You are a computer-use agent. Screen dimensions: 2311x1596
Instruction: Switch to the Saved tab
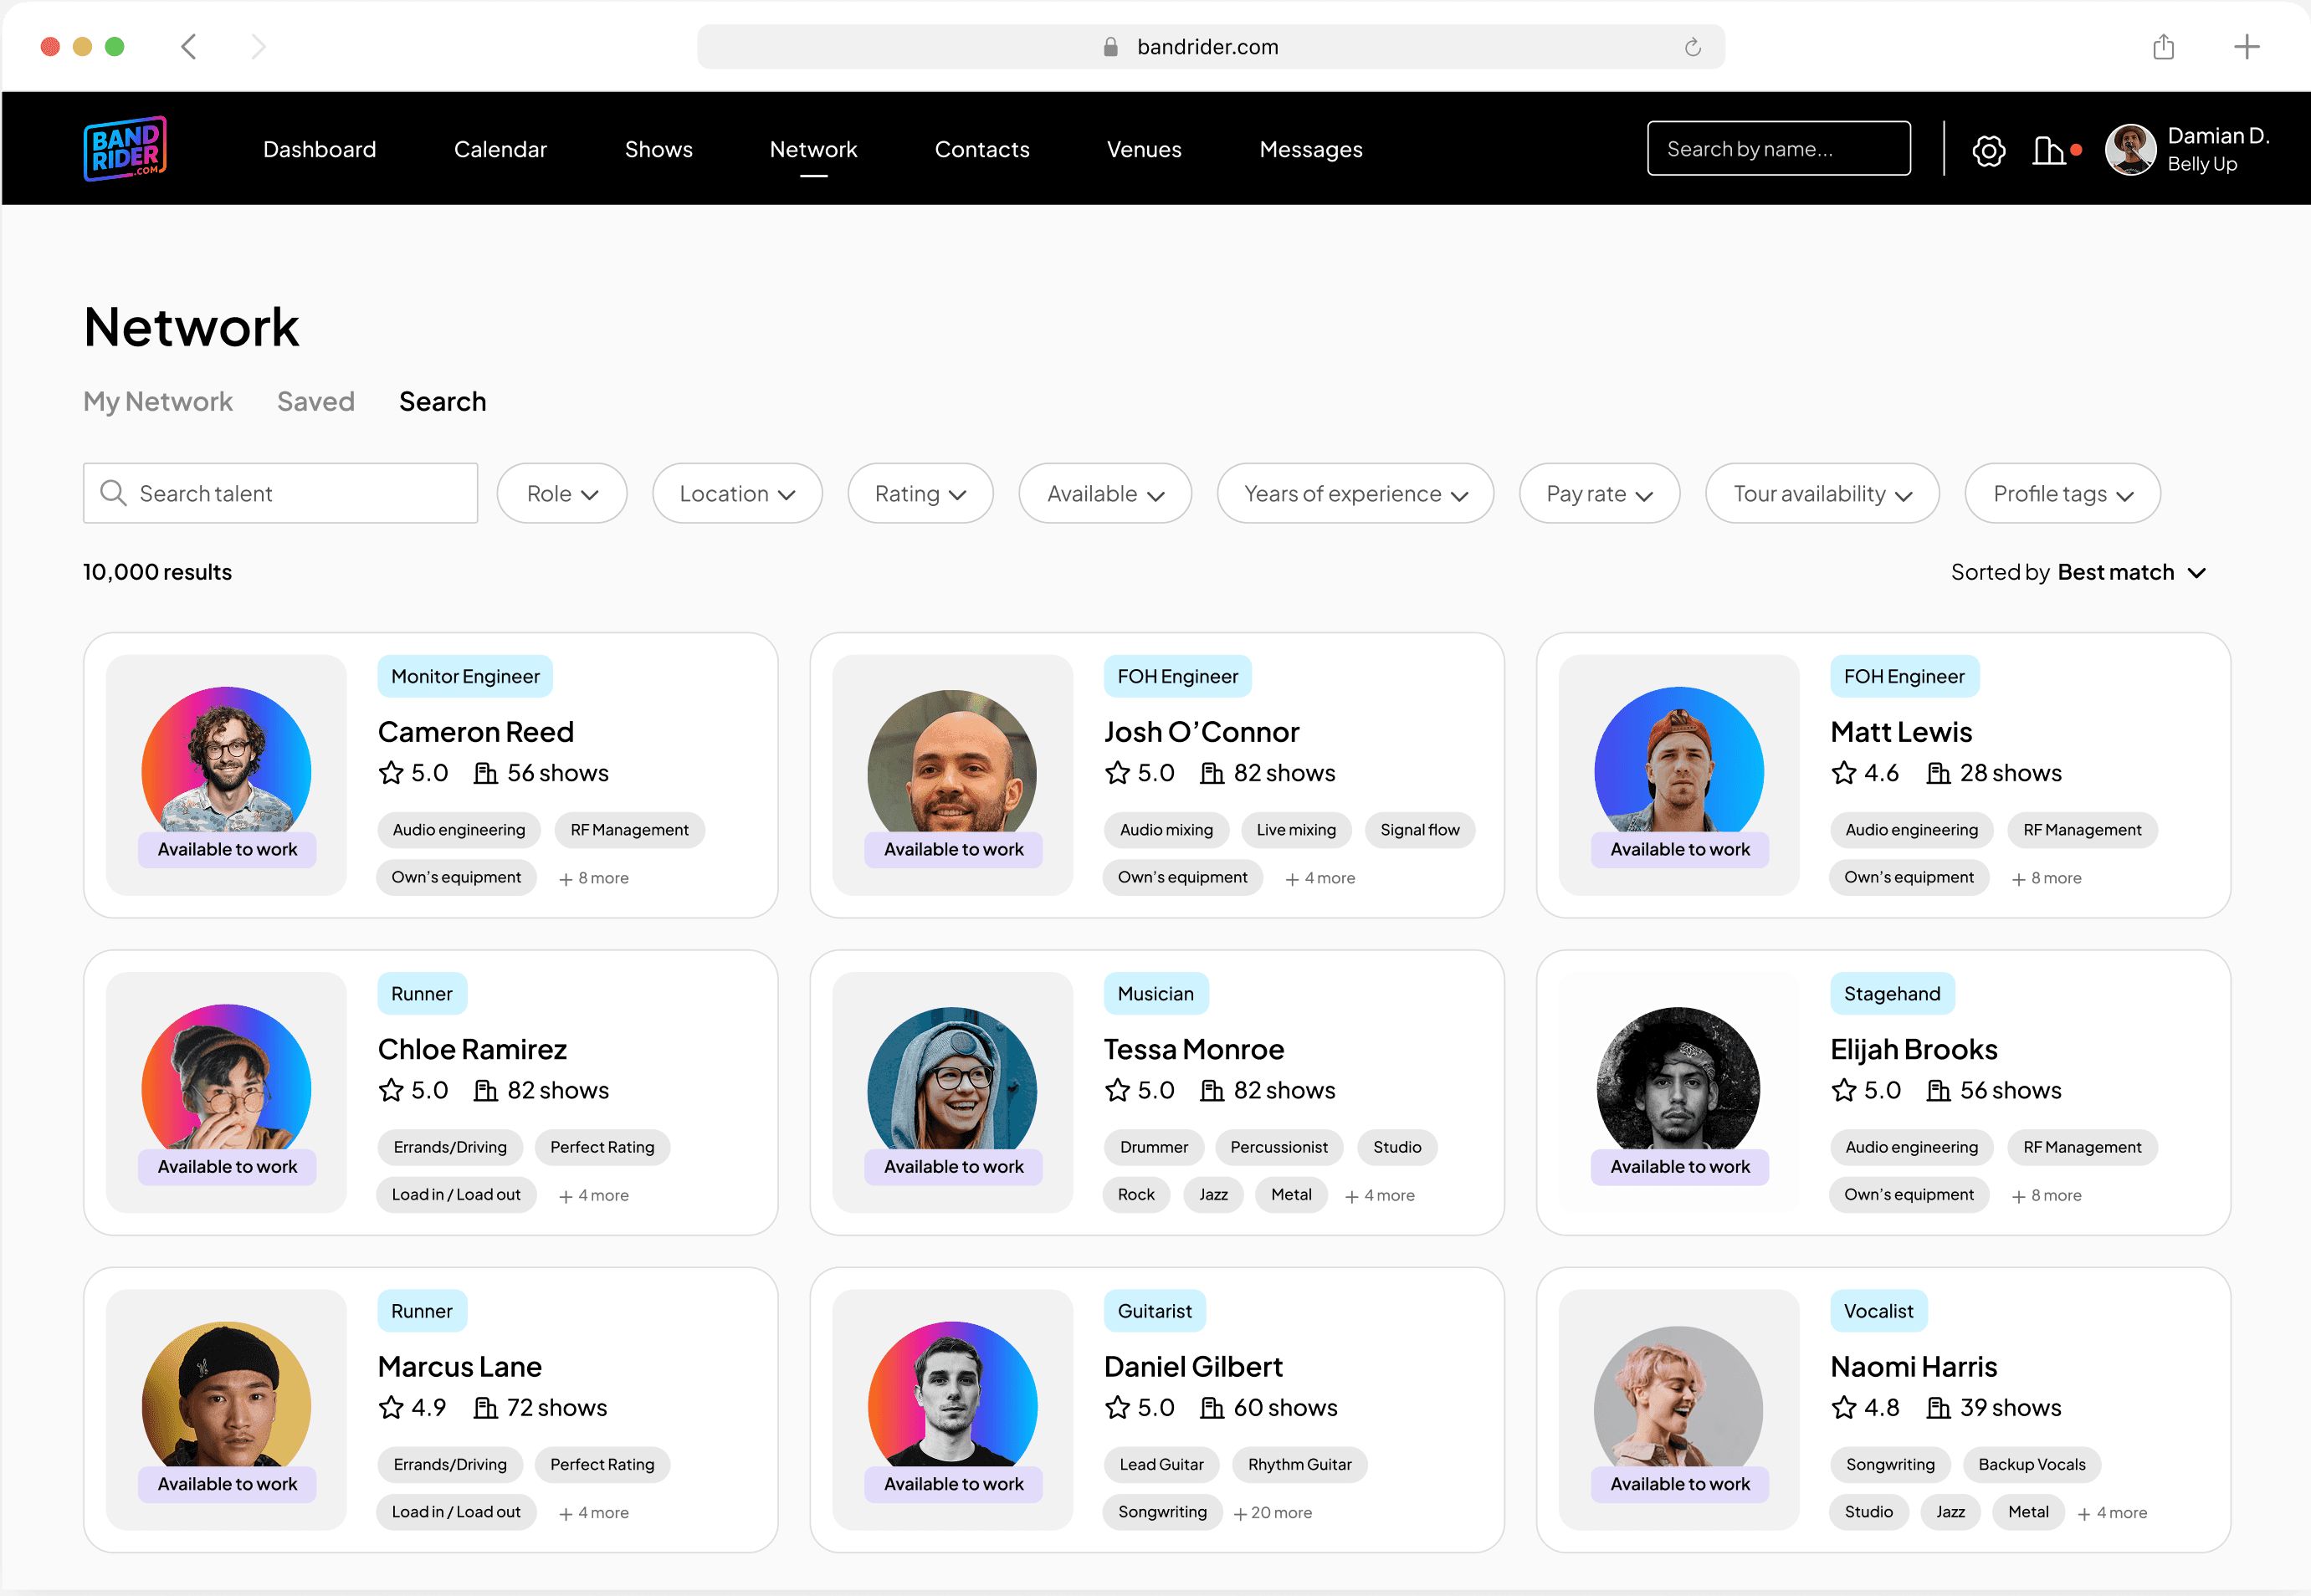315,401
